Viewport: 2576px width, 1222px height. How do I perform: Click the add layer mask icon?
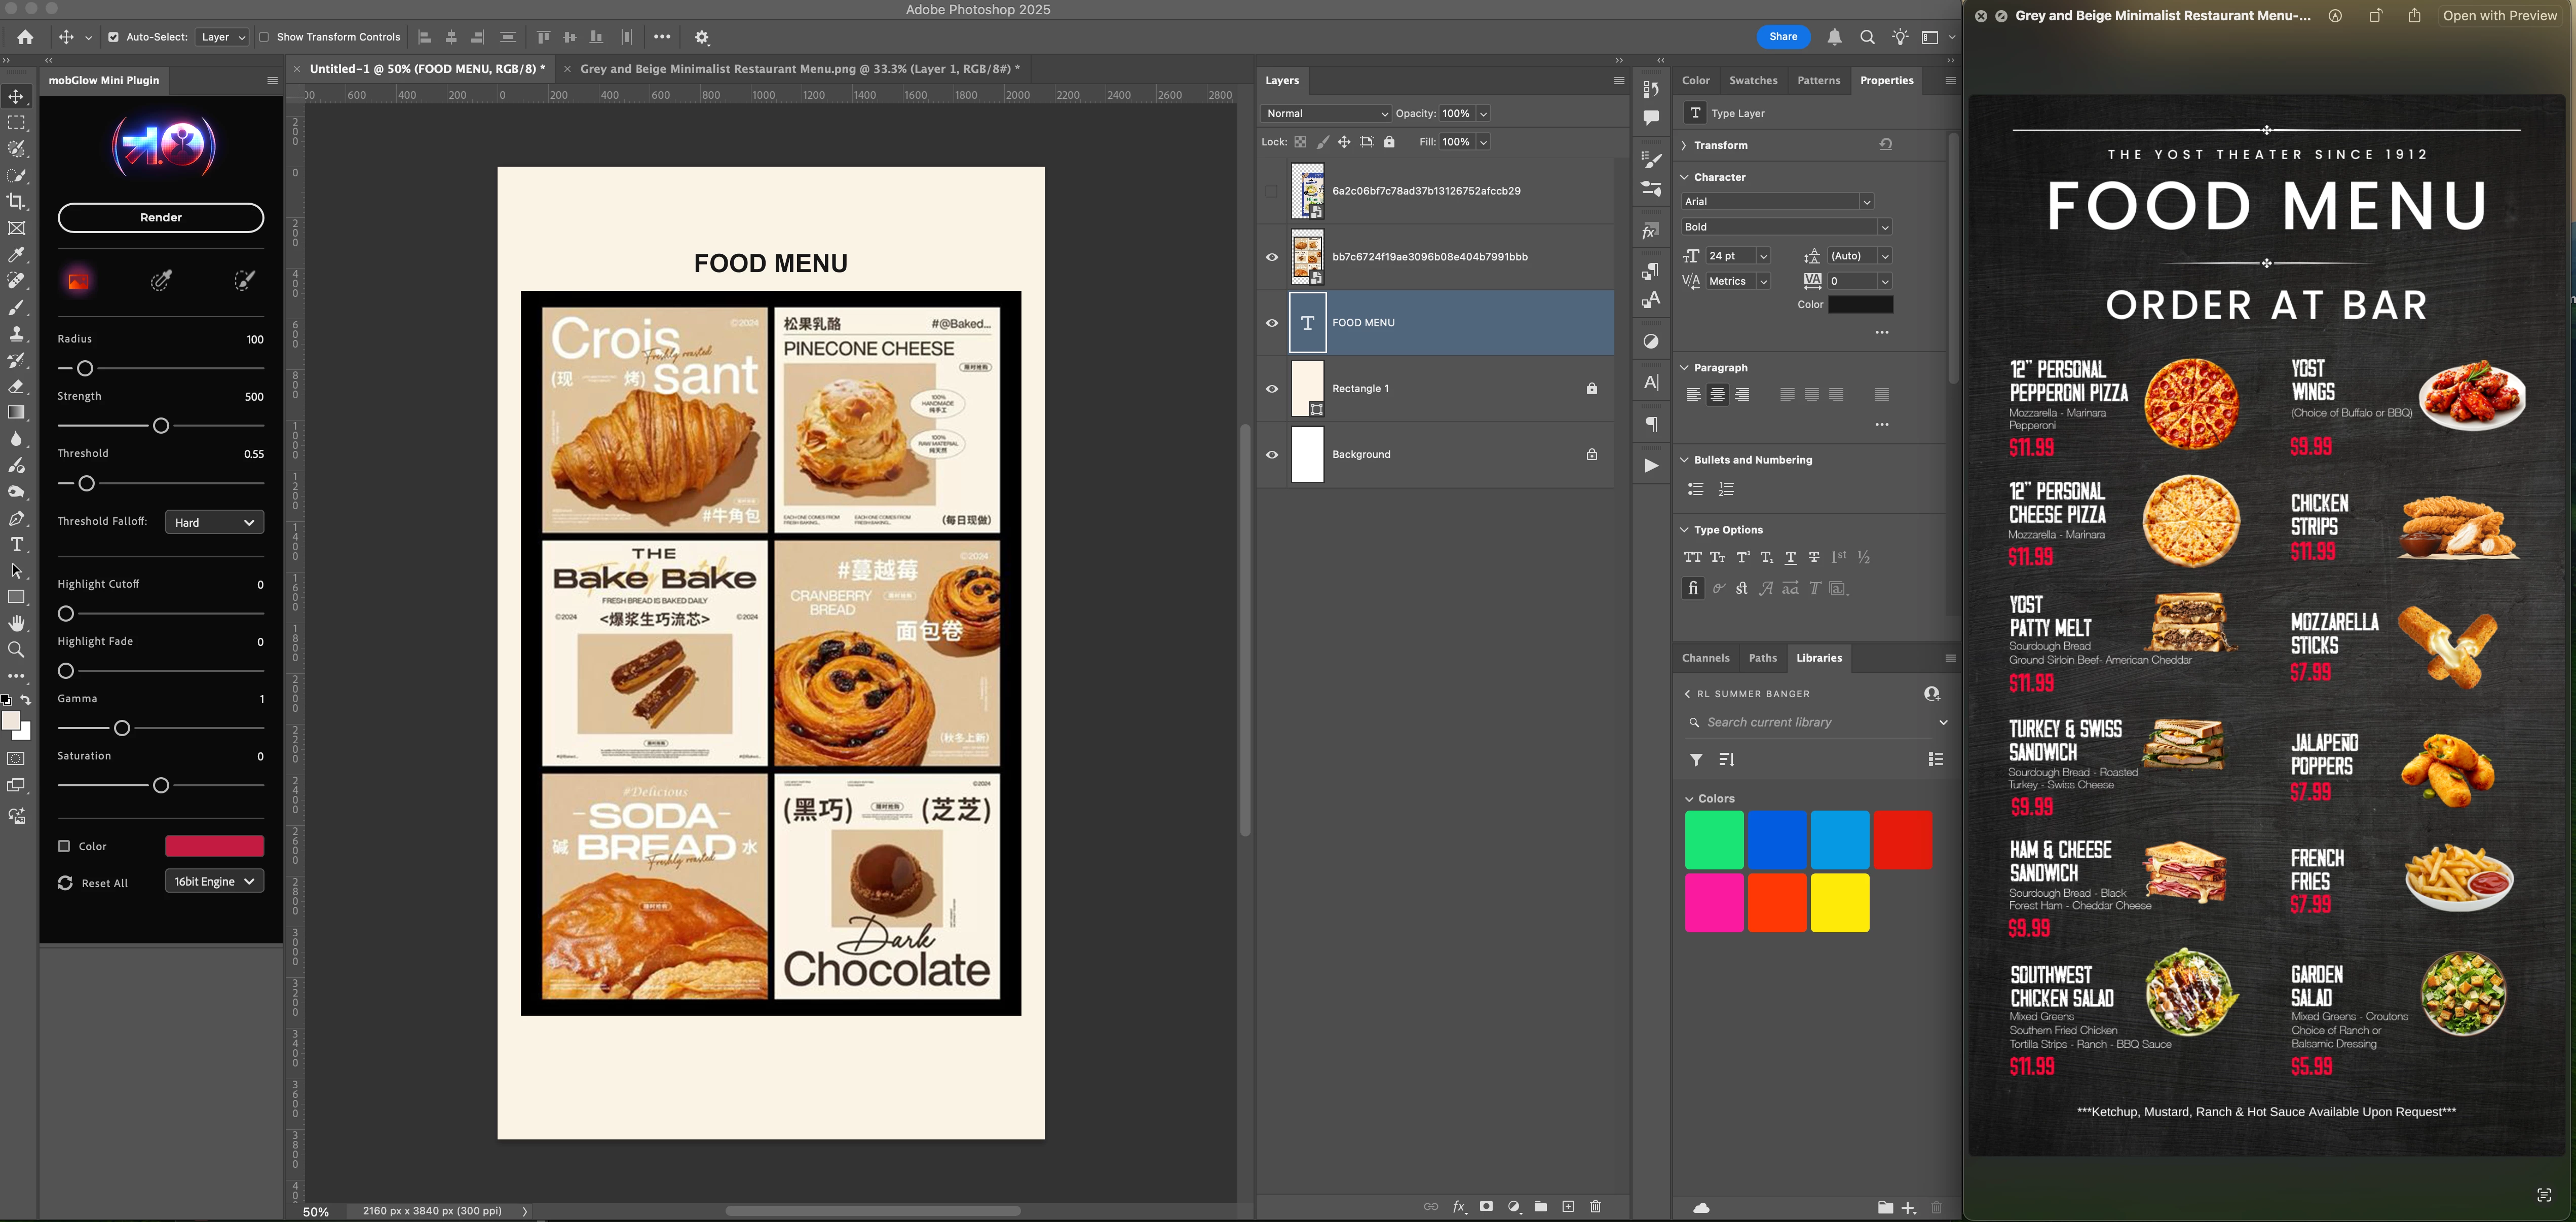point(1487,1207)
